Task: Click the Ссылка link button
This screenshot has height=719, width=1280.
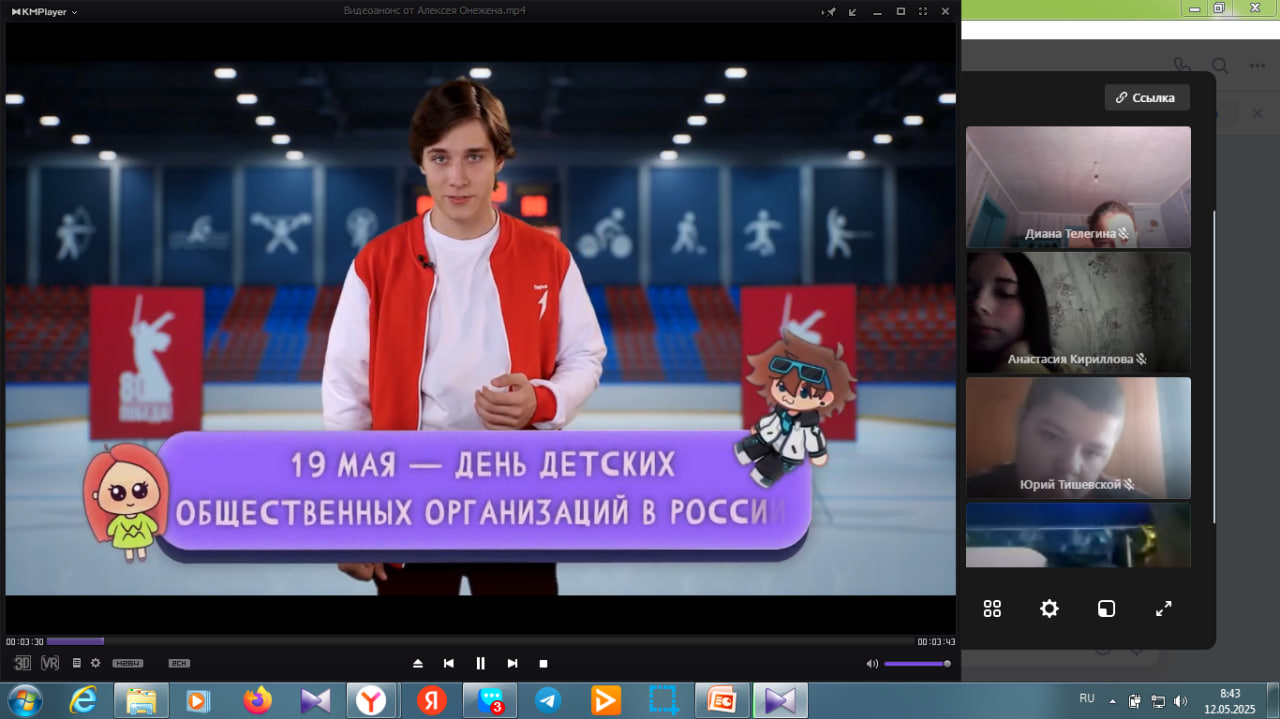Action: pyautogui.click(x=1146, y=98)
